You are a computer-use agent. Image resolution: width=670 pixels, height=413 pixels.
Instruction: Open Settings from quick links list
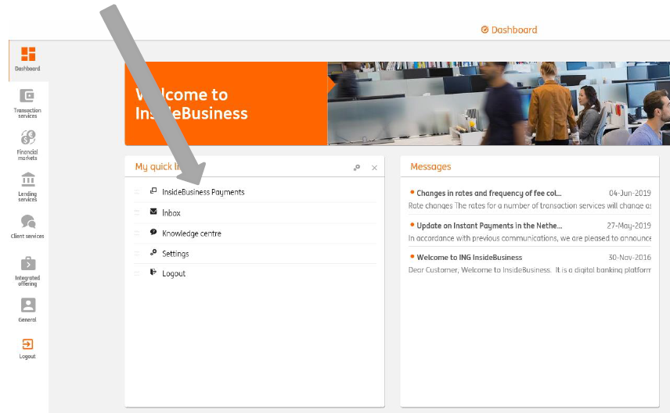coord(175,254)
